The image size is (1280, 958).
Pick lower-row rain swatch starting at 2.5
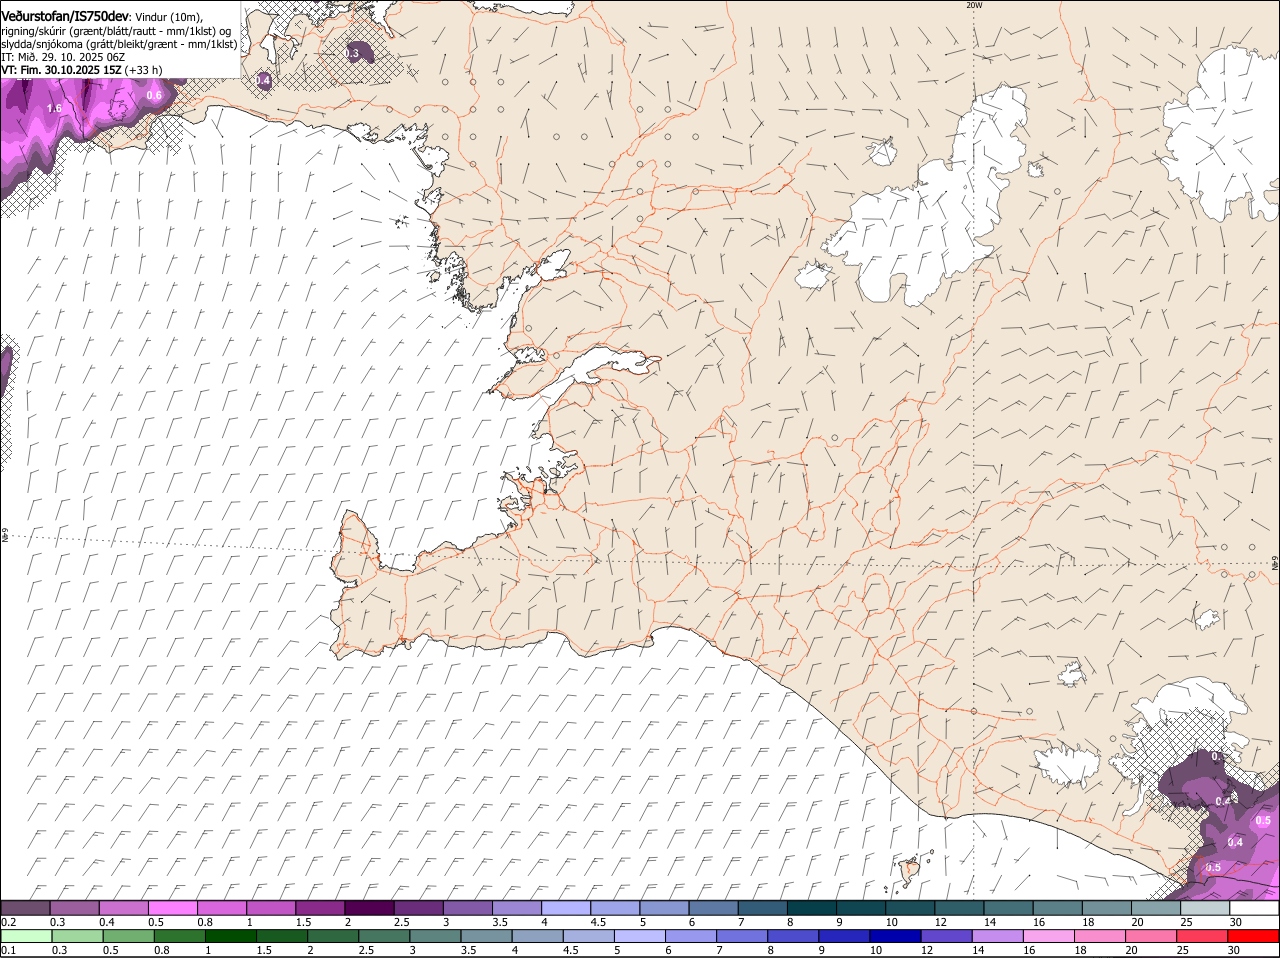384,936
